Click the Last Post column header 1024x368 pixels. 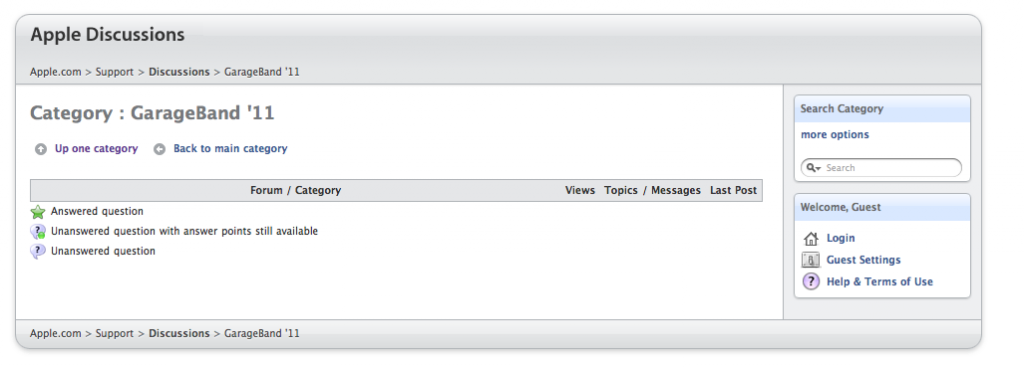point(733,191)
